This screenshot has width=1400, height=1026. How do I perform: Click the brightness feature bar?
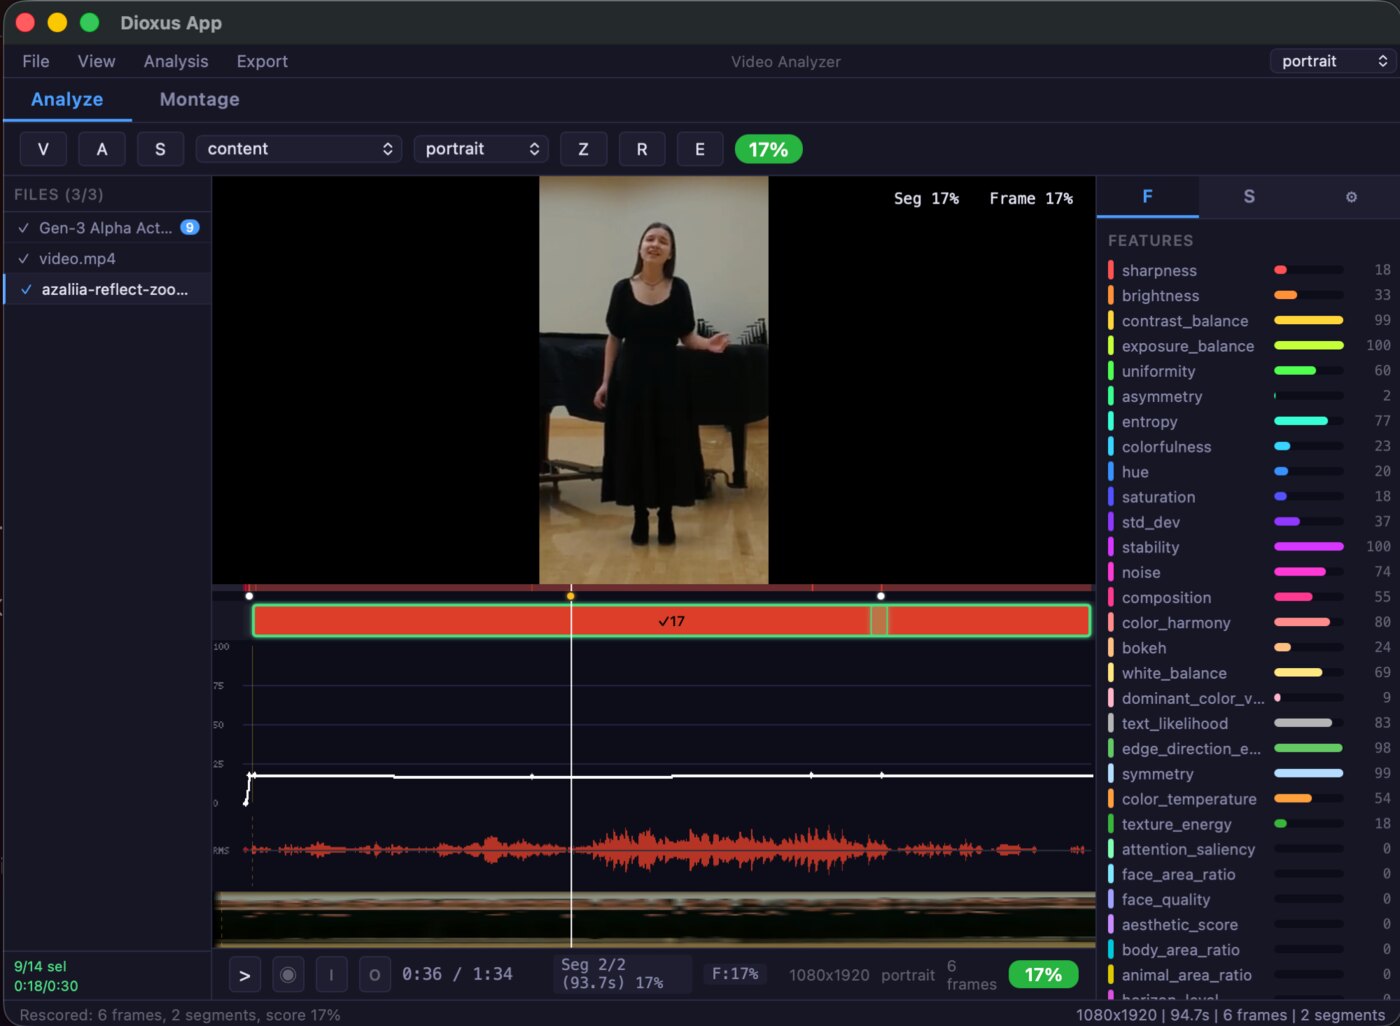1308,295
